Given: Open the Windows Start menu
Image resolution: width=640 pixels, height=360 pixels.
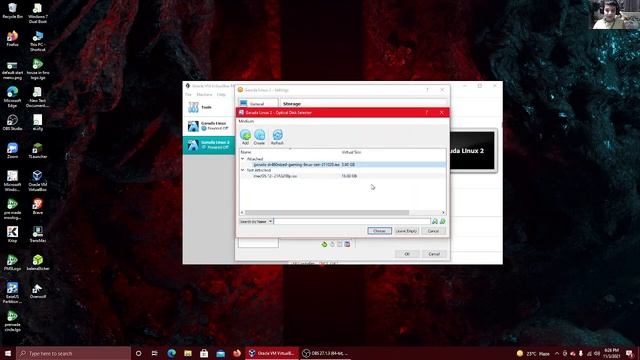Looking at the screenshot, I should click(x=8, y=353).
